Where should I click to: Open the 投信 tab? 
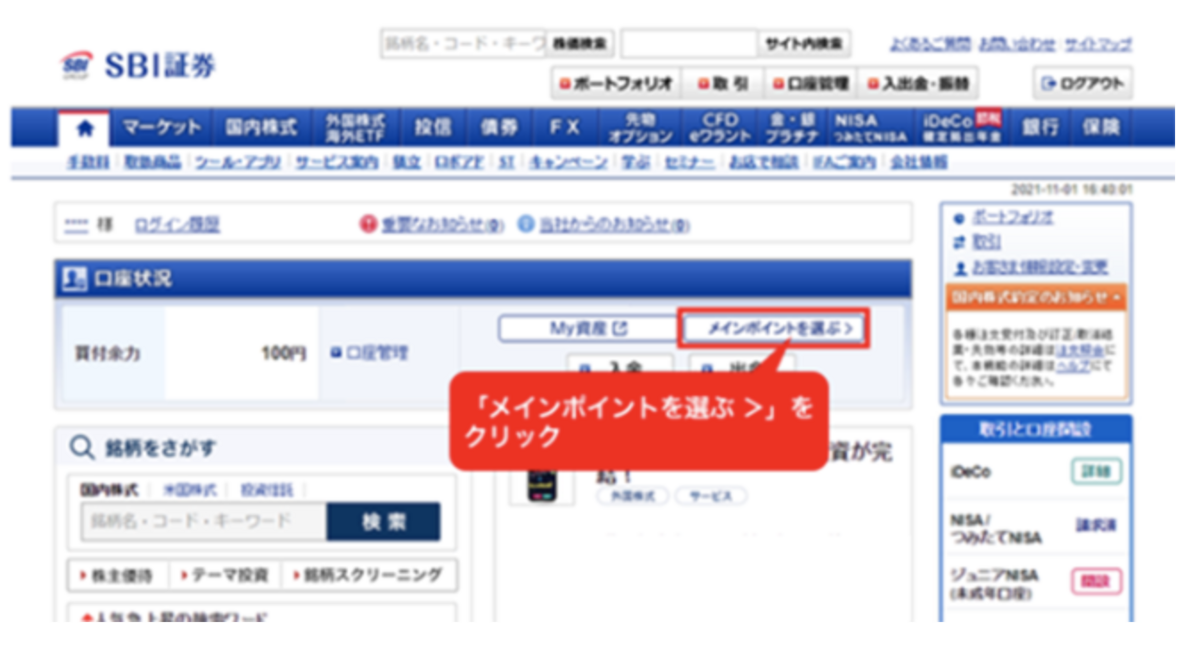pyautogui.click(x=433, y=128)
